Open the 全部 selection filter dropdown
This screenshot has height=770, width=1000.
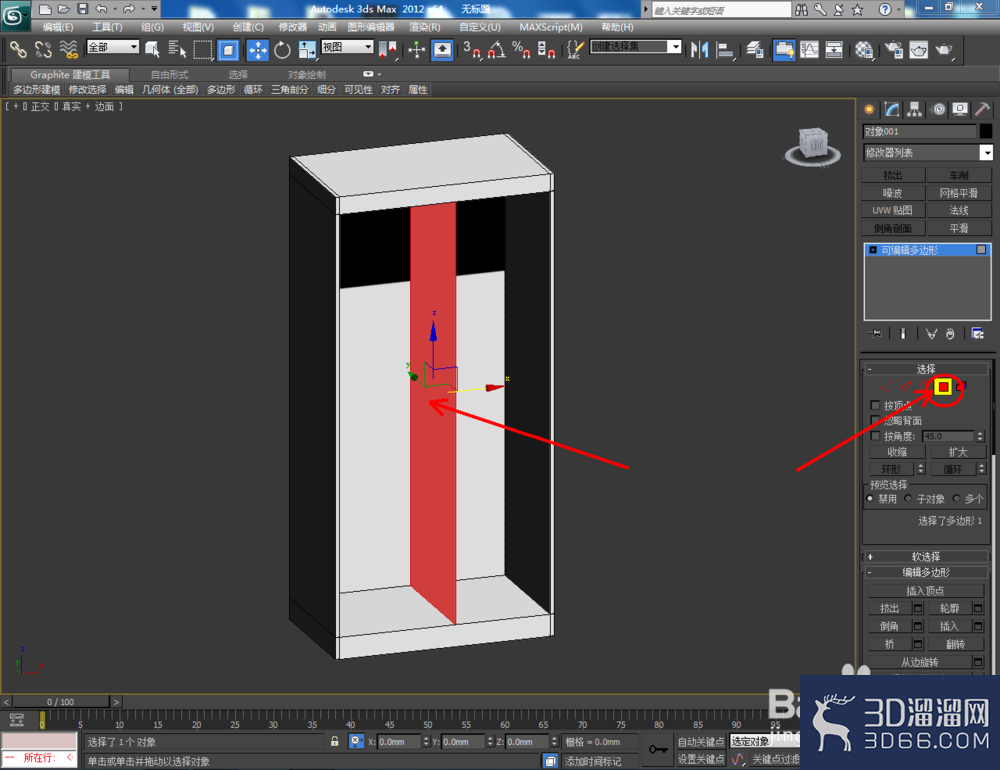113,47
